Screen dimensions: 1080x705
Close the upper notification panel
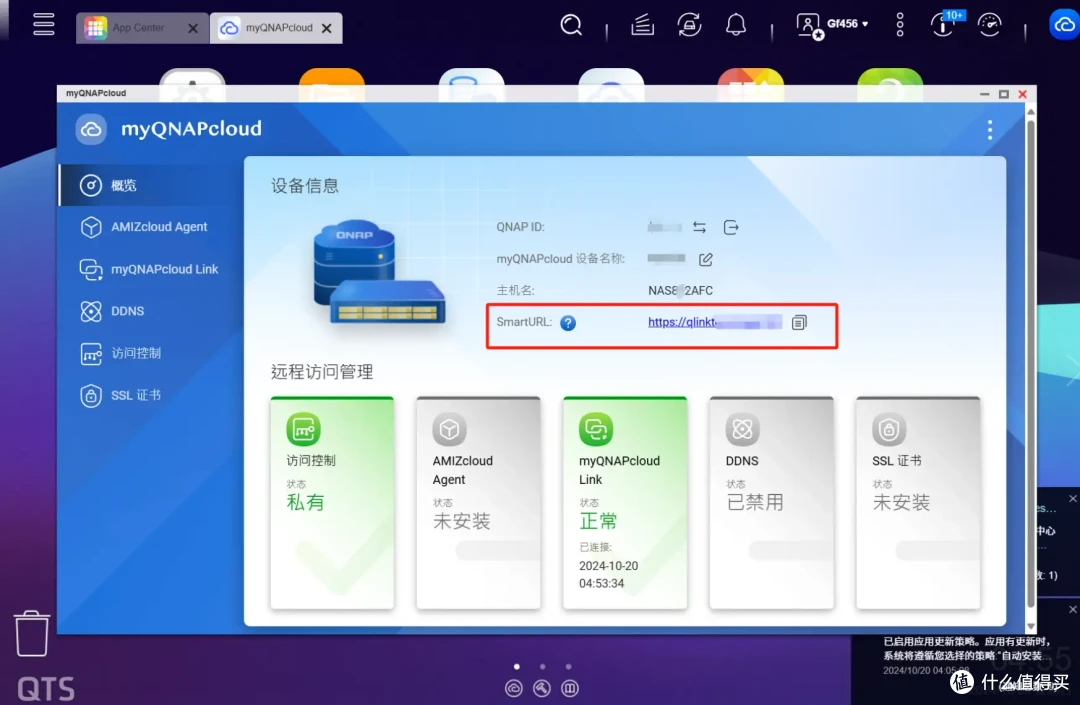(x=1072, y=498)
